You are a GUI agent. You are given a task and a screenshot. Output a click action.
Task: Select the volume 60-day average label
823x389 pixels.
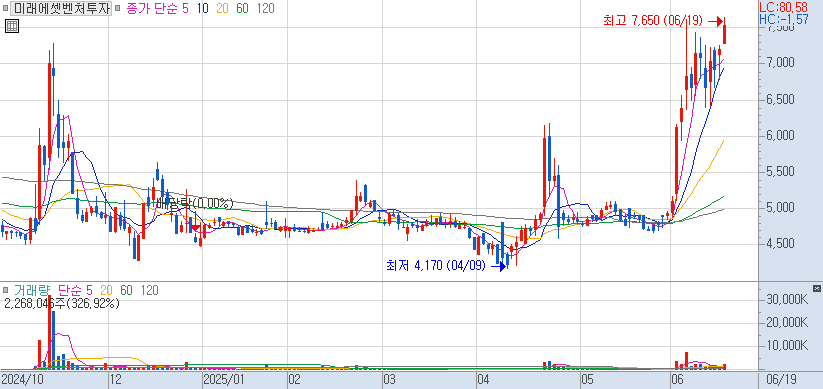[x=126, y=290]
